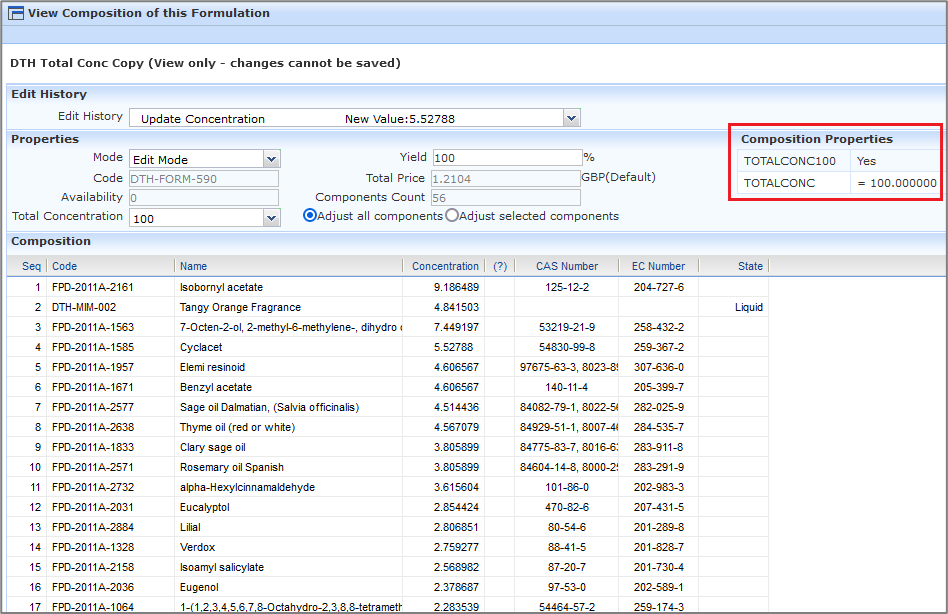
Task: Sort by the Name column header
Action: tap(193, 266)
